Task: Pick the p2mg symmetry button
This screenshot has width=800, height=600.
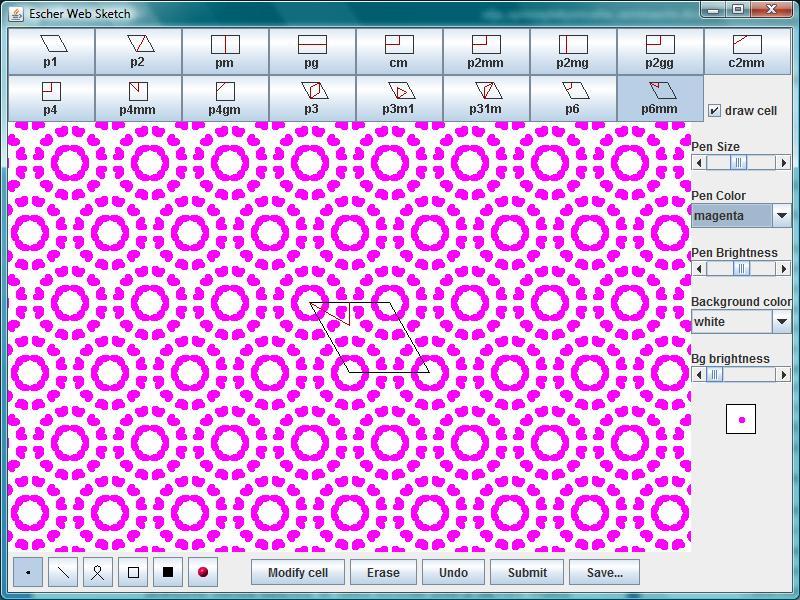Action: (x=573, y=52)
